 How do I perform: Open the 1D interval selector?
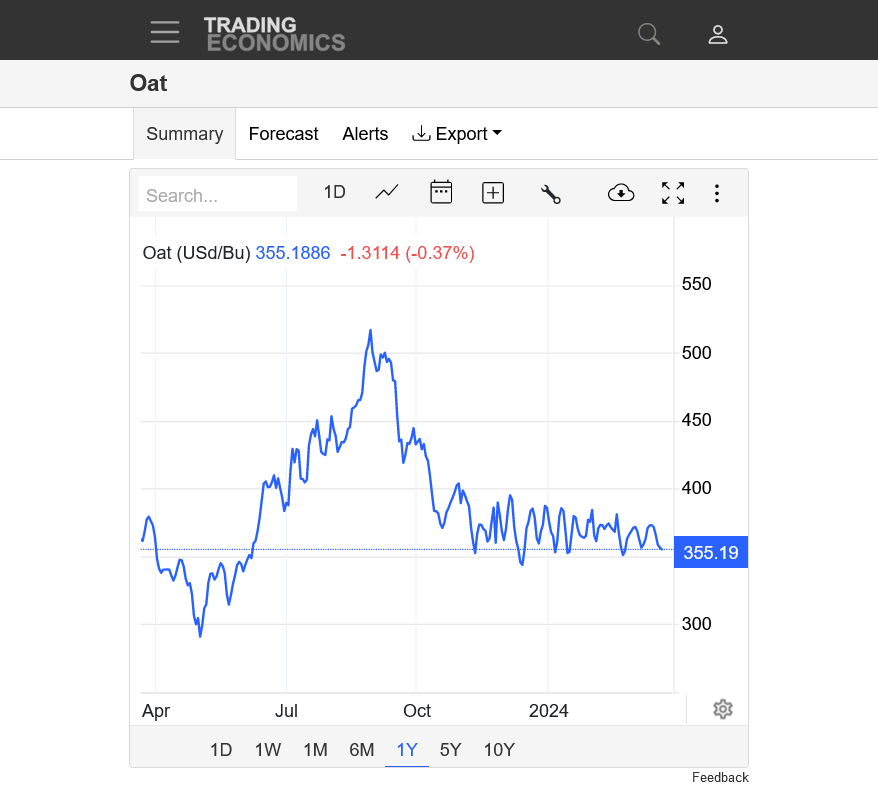(x=334, y=192)
